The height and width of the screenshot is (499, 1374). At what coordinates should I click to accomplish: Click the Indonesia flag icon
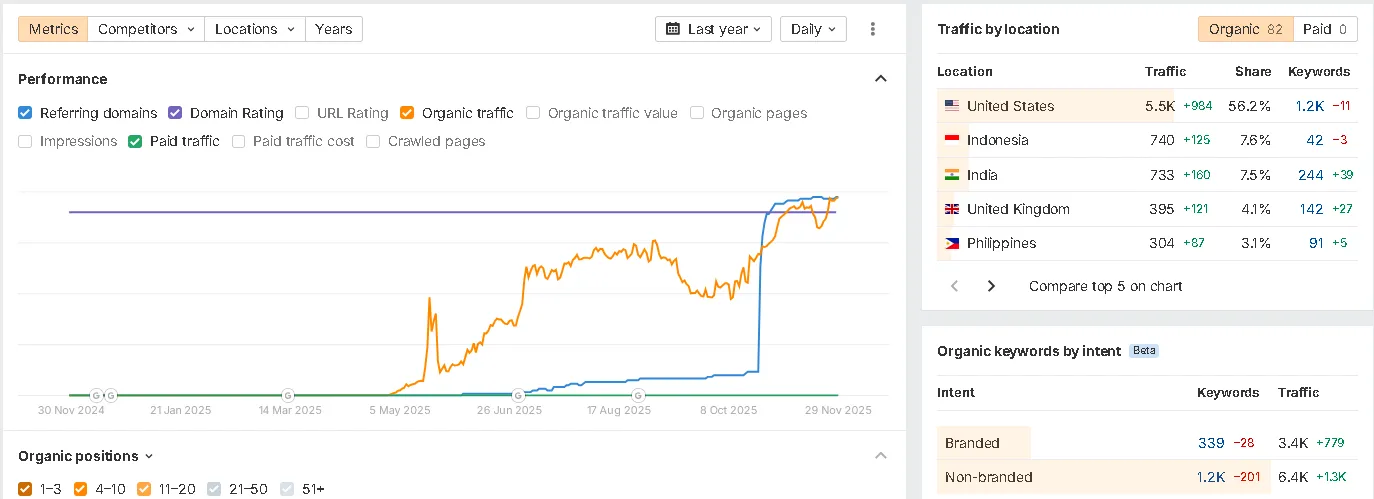coord(951,140)
